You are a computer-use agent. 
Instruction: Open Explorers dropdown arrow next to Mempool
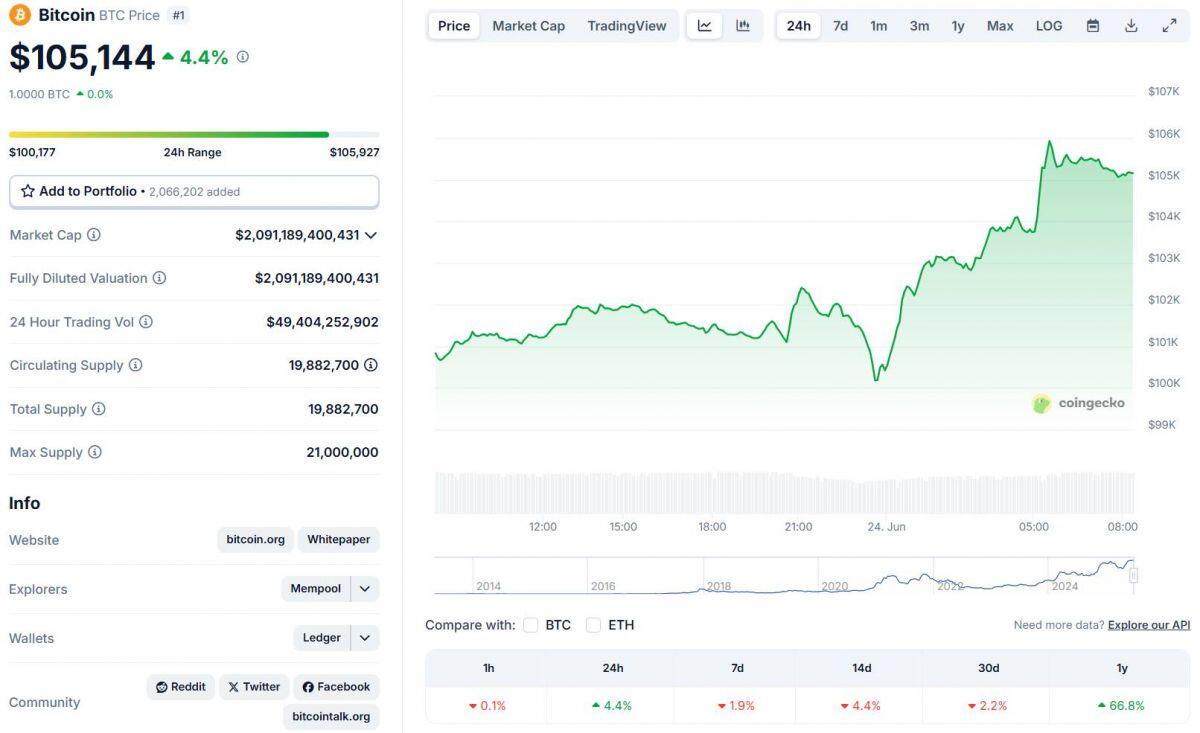(x=365, y=589)
